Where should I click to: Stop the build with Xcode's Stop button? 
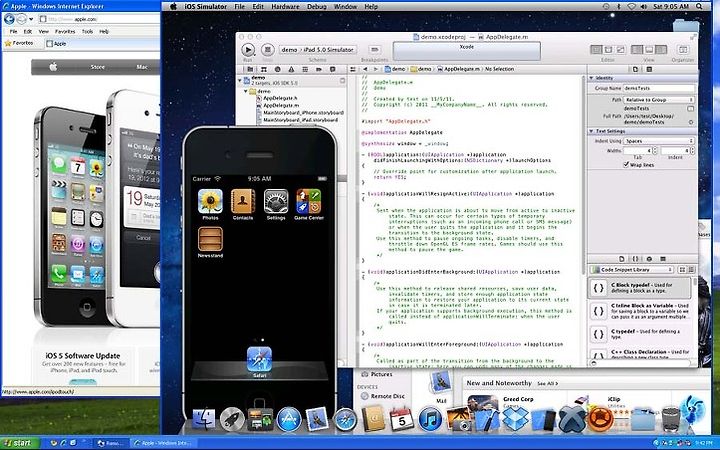[x=268, y=50]
